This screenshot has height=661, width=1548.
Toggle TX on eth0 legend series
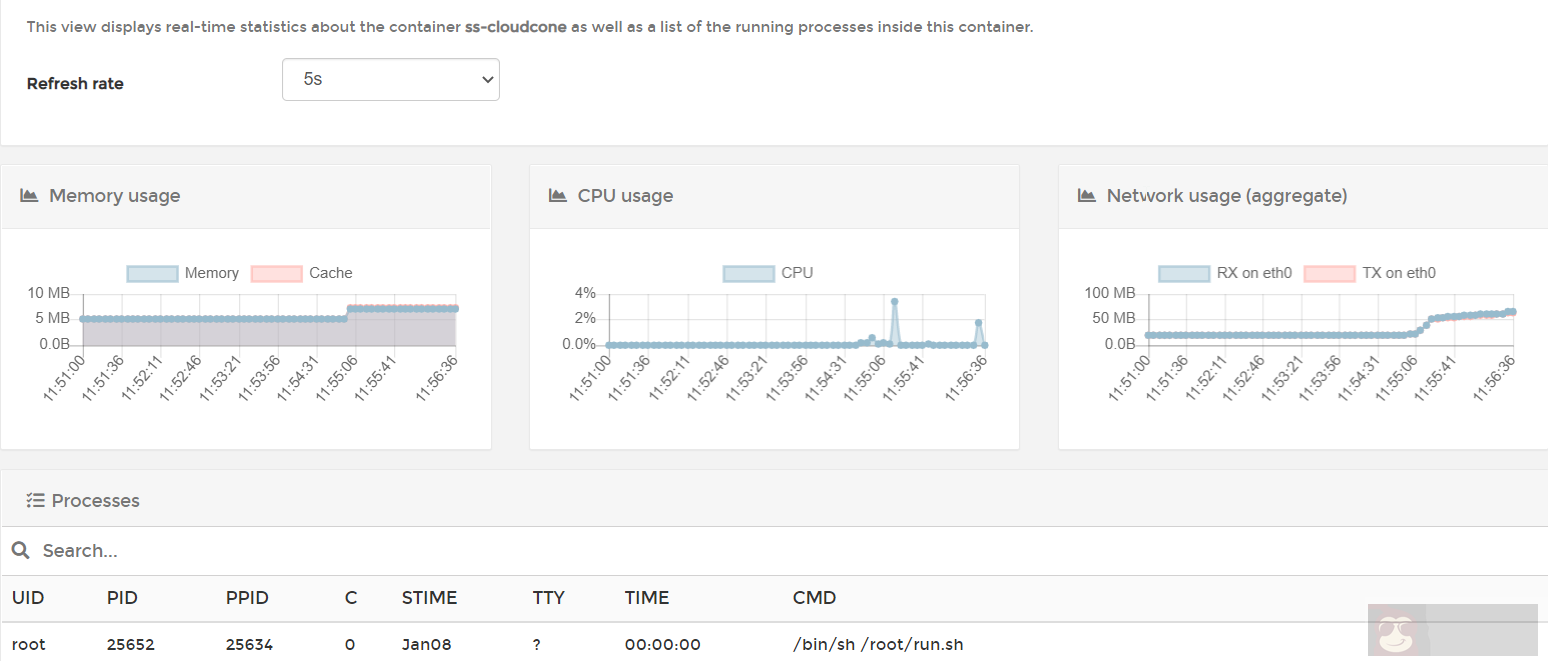pyautogui.click(x=1370, y=273)
